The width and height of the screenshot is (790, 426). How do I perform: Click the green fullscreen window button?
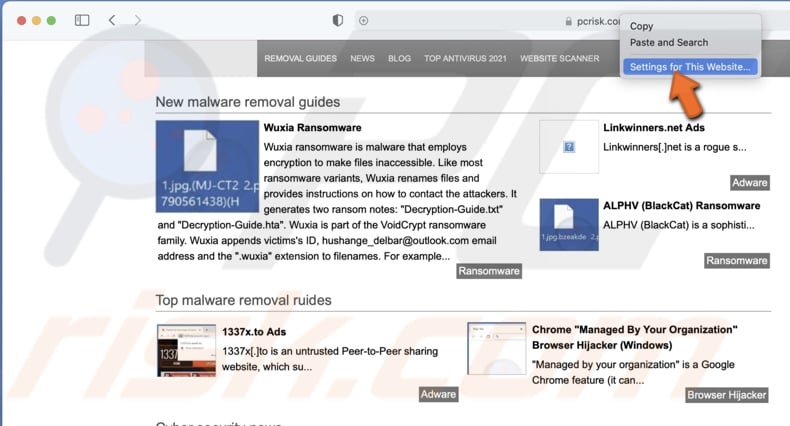tap(51, 21)
